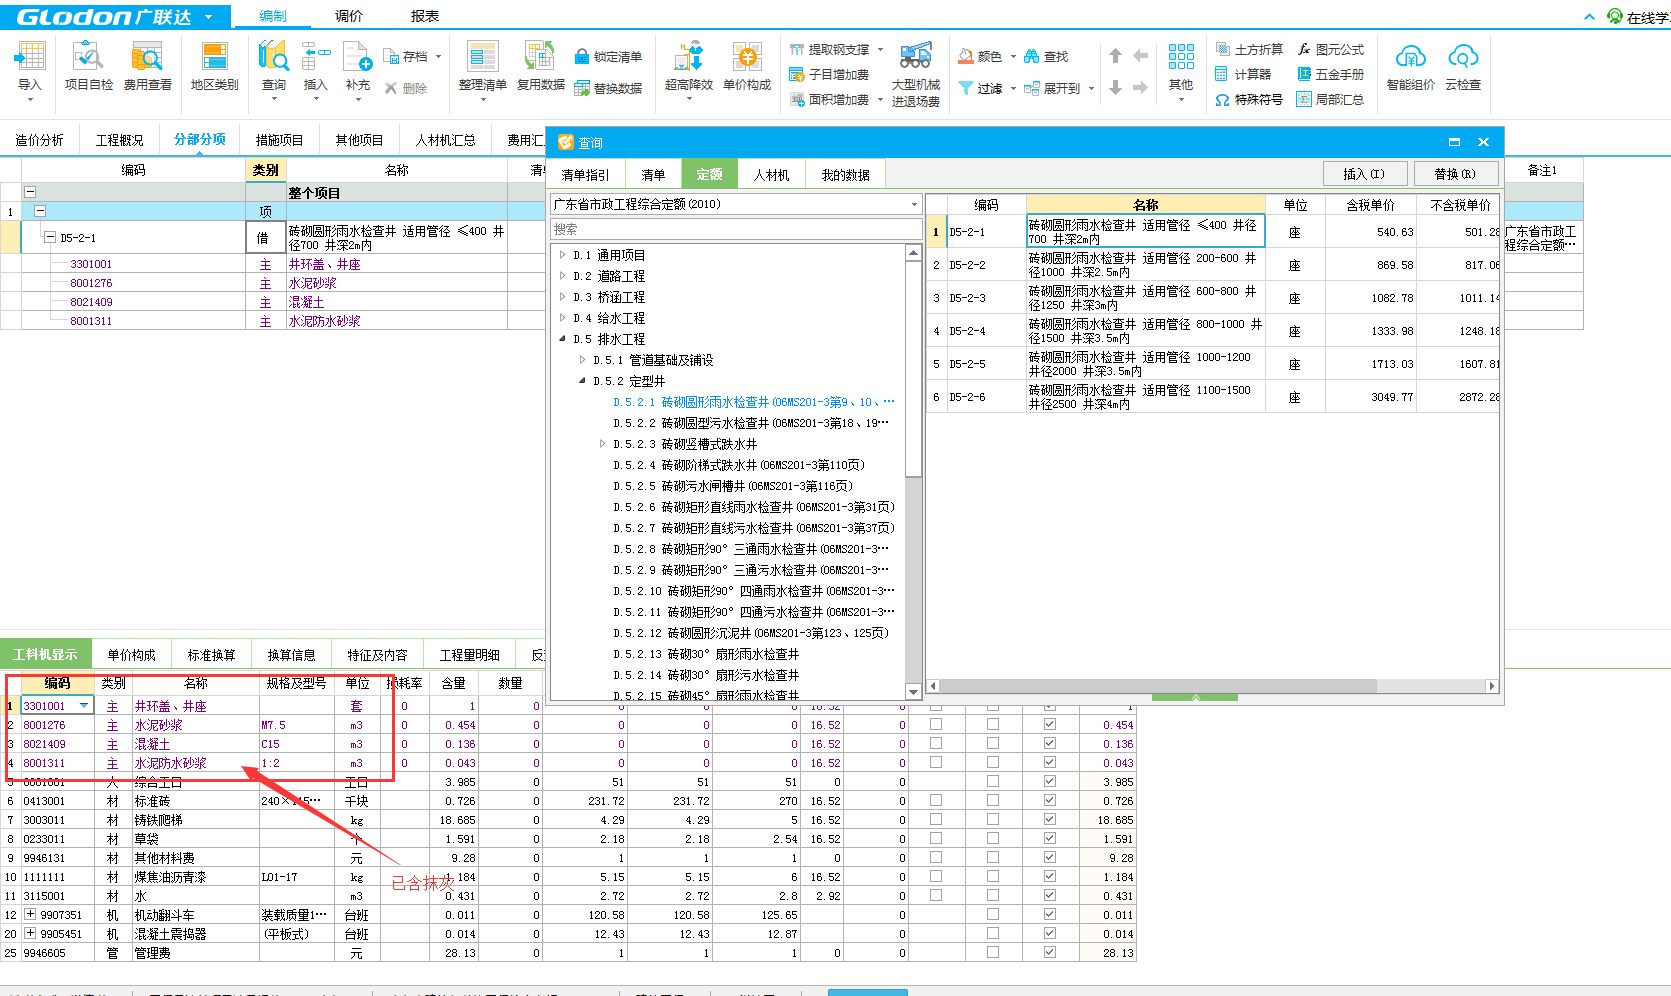This screenshot has width=1671, height=996.
Task: Click the 替换(R) button in query dialog
Action: pyautogui.click(x=1455, y=174)
